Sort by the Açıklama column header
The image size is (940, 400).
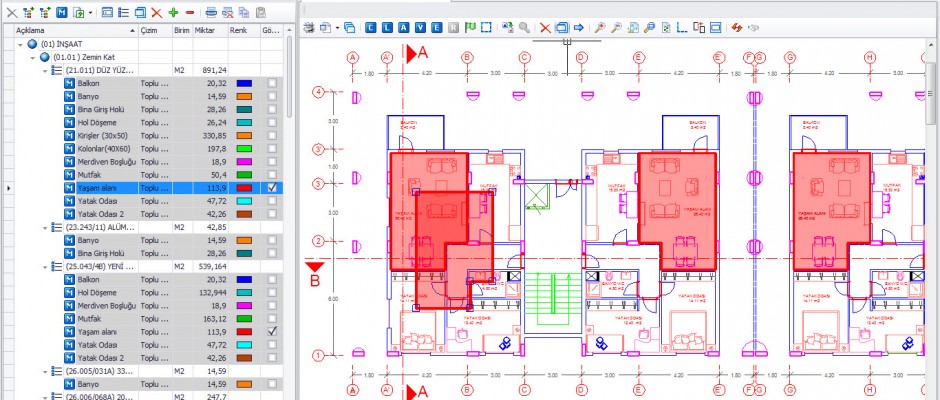(70, 31)
